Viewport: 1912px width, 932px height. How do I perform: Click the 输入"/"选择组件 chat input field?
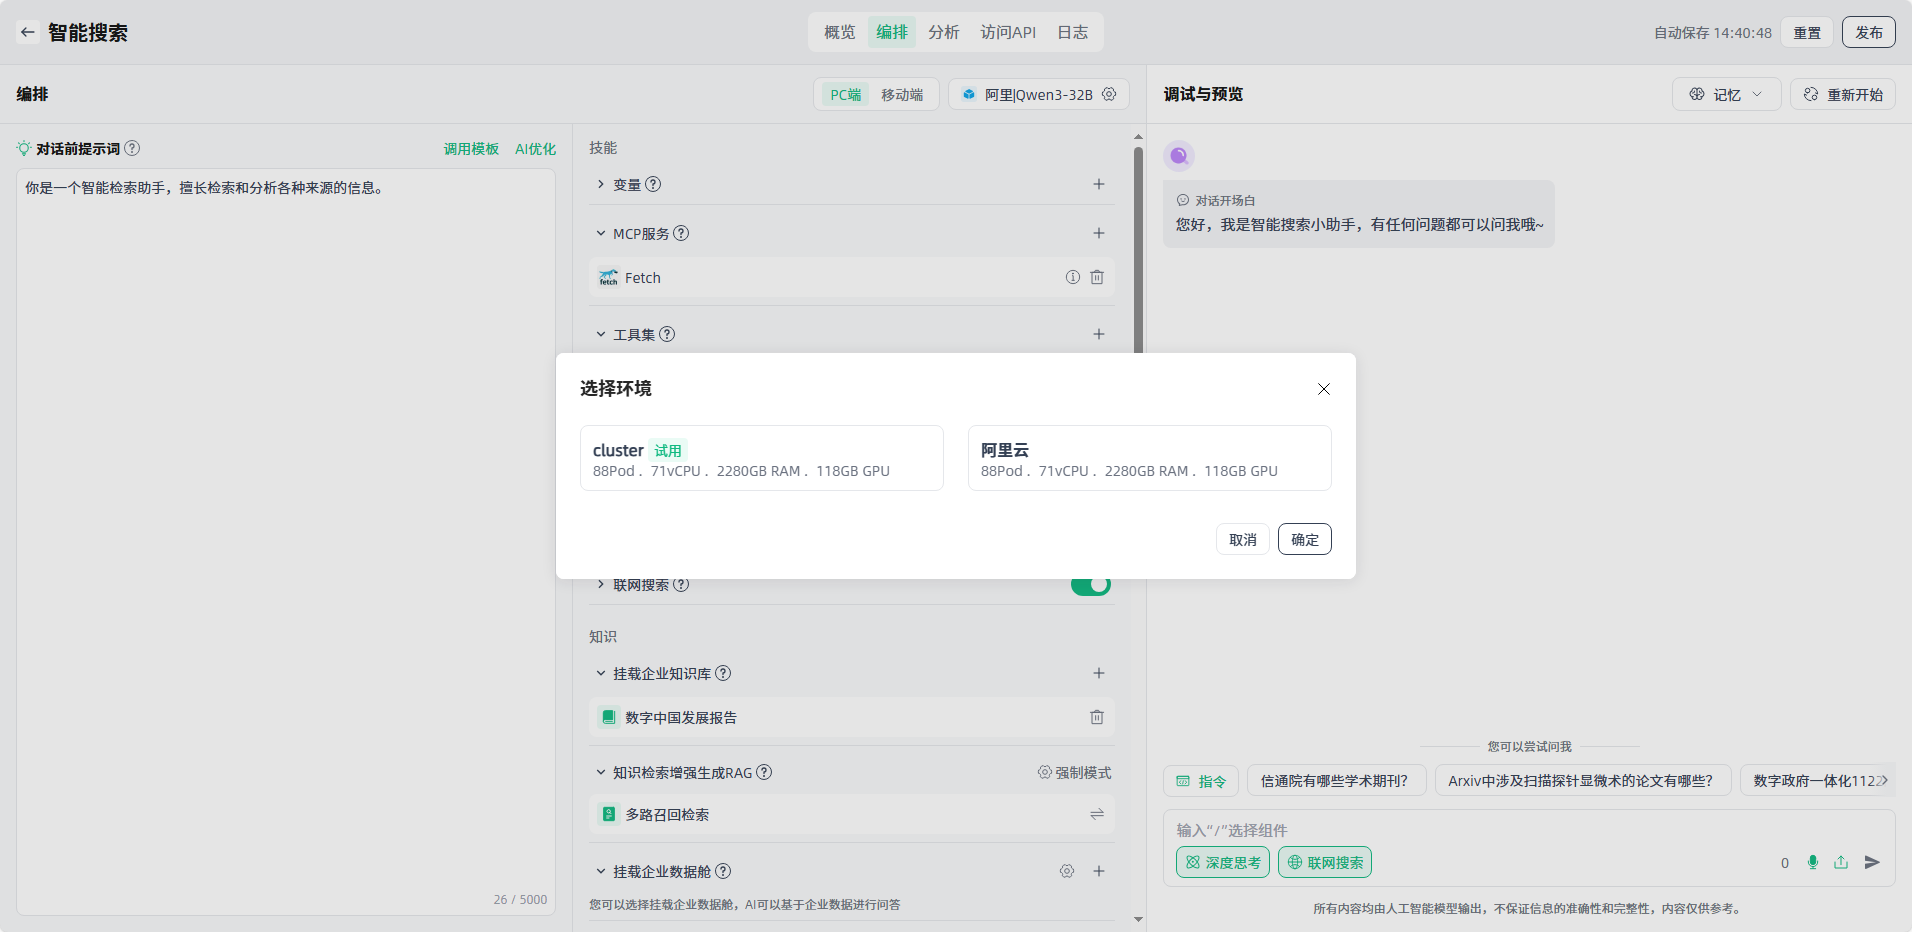tap(1500, 830)
